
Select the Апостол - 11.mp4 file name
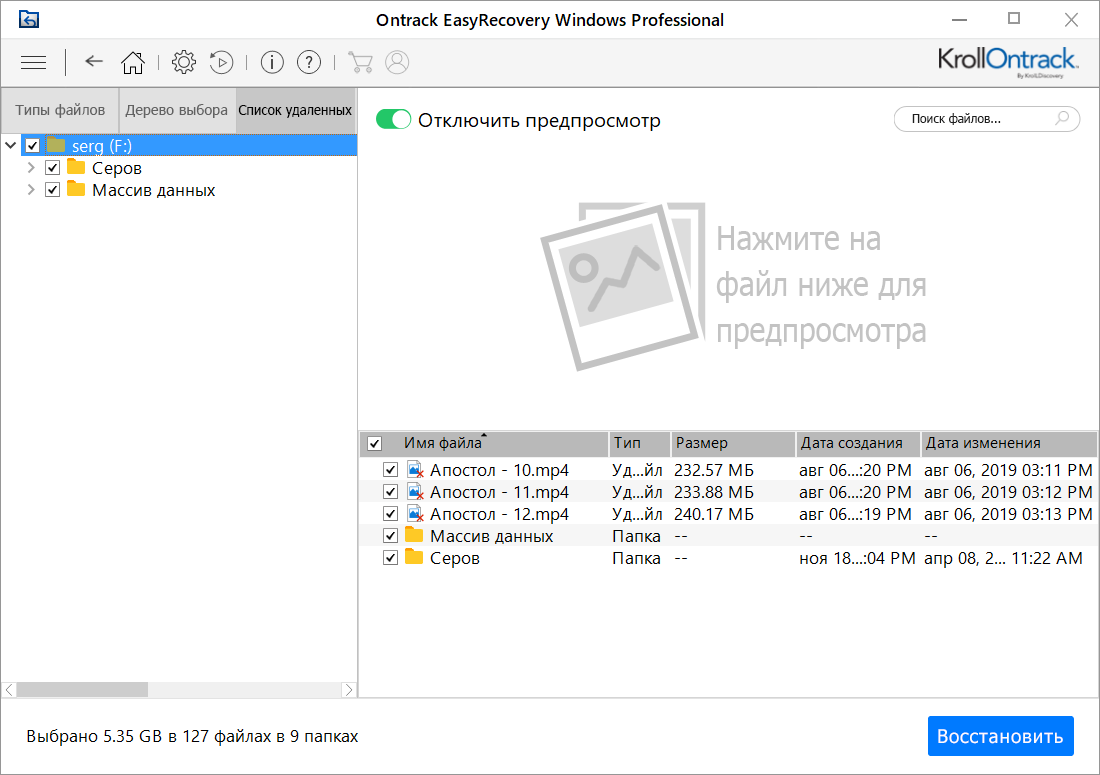pyautogui.click(x=499, y=492)
